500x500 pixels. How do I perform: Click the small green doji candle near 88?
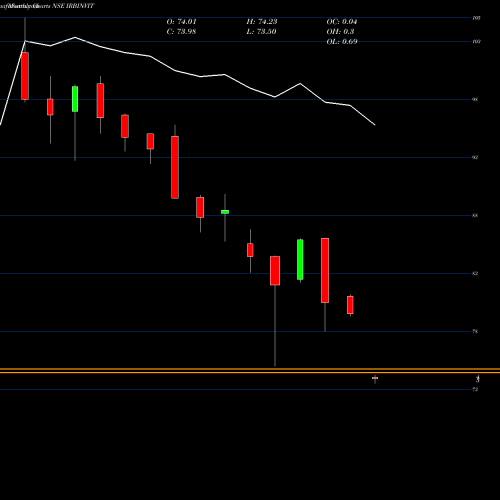coord(225,212)
